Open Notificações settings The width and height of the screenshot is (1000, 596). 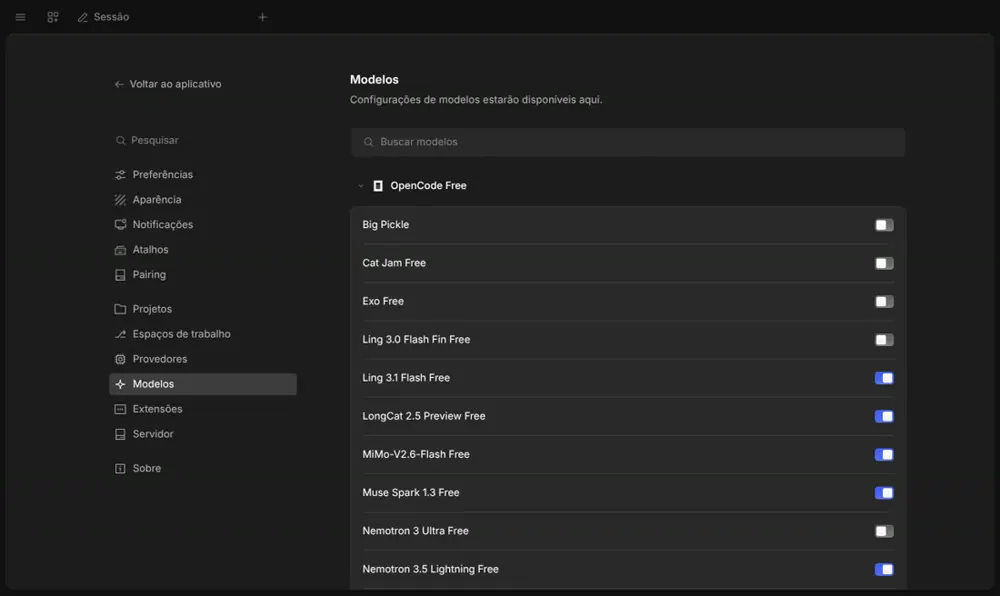click(x=203, y=224)
